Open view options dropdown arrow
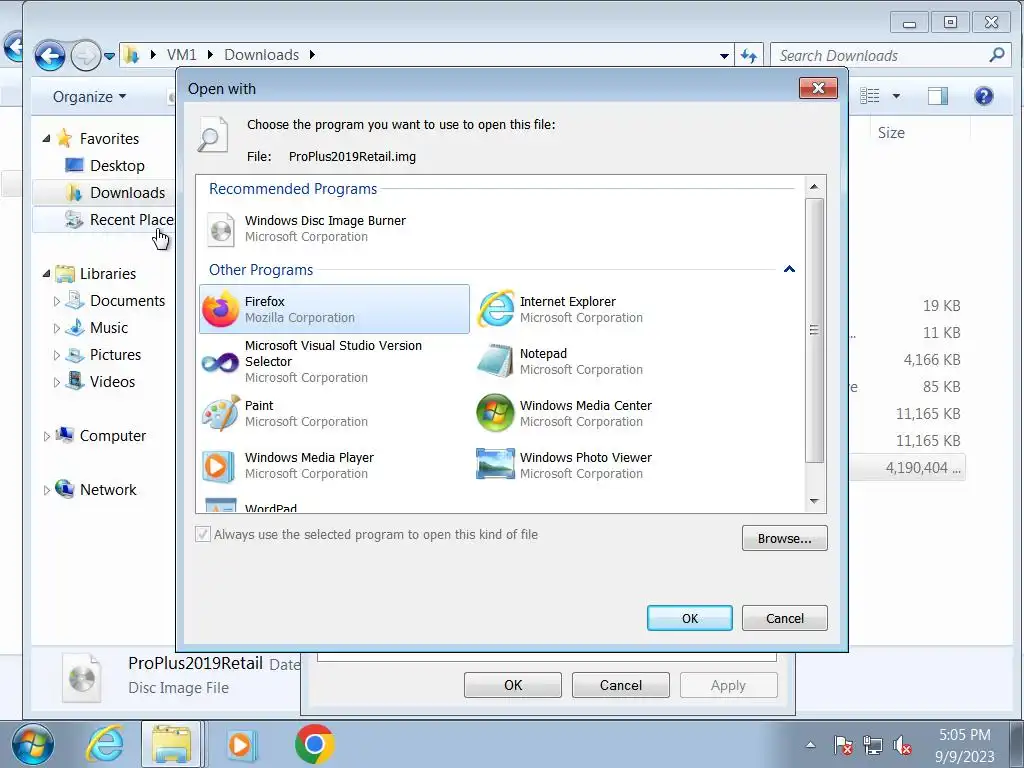Viewport: 1024px width, 768px height. [x=896, y=96]
